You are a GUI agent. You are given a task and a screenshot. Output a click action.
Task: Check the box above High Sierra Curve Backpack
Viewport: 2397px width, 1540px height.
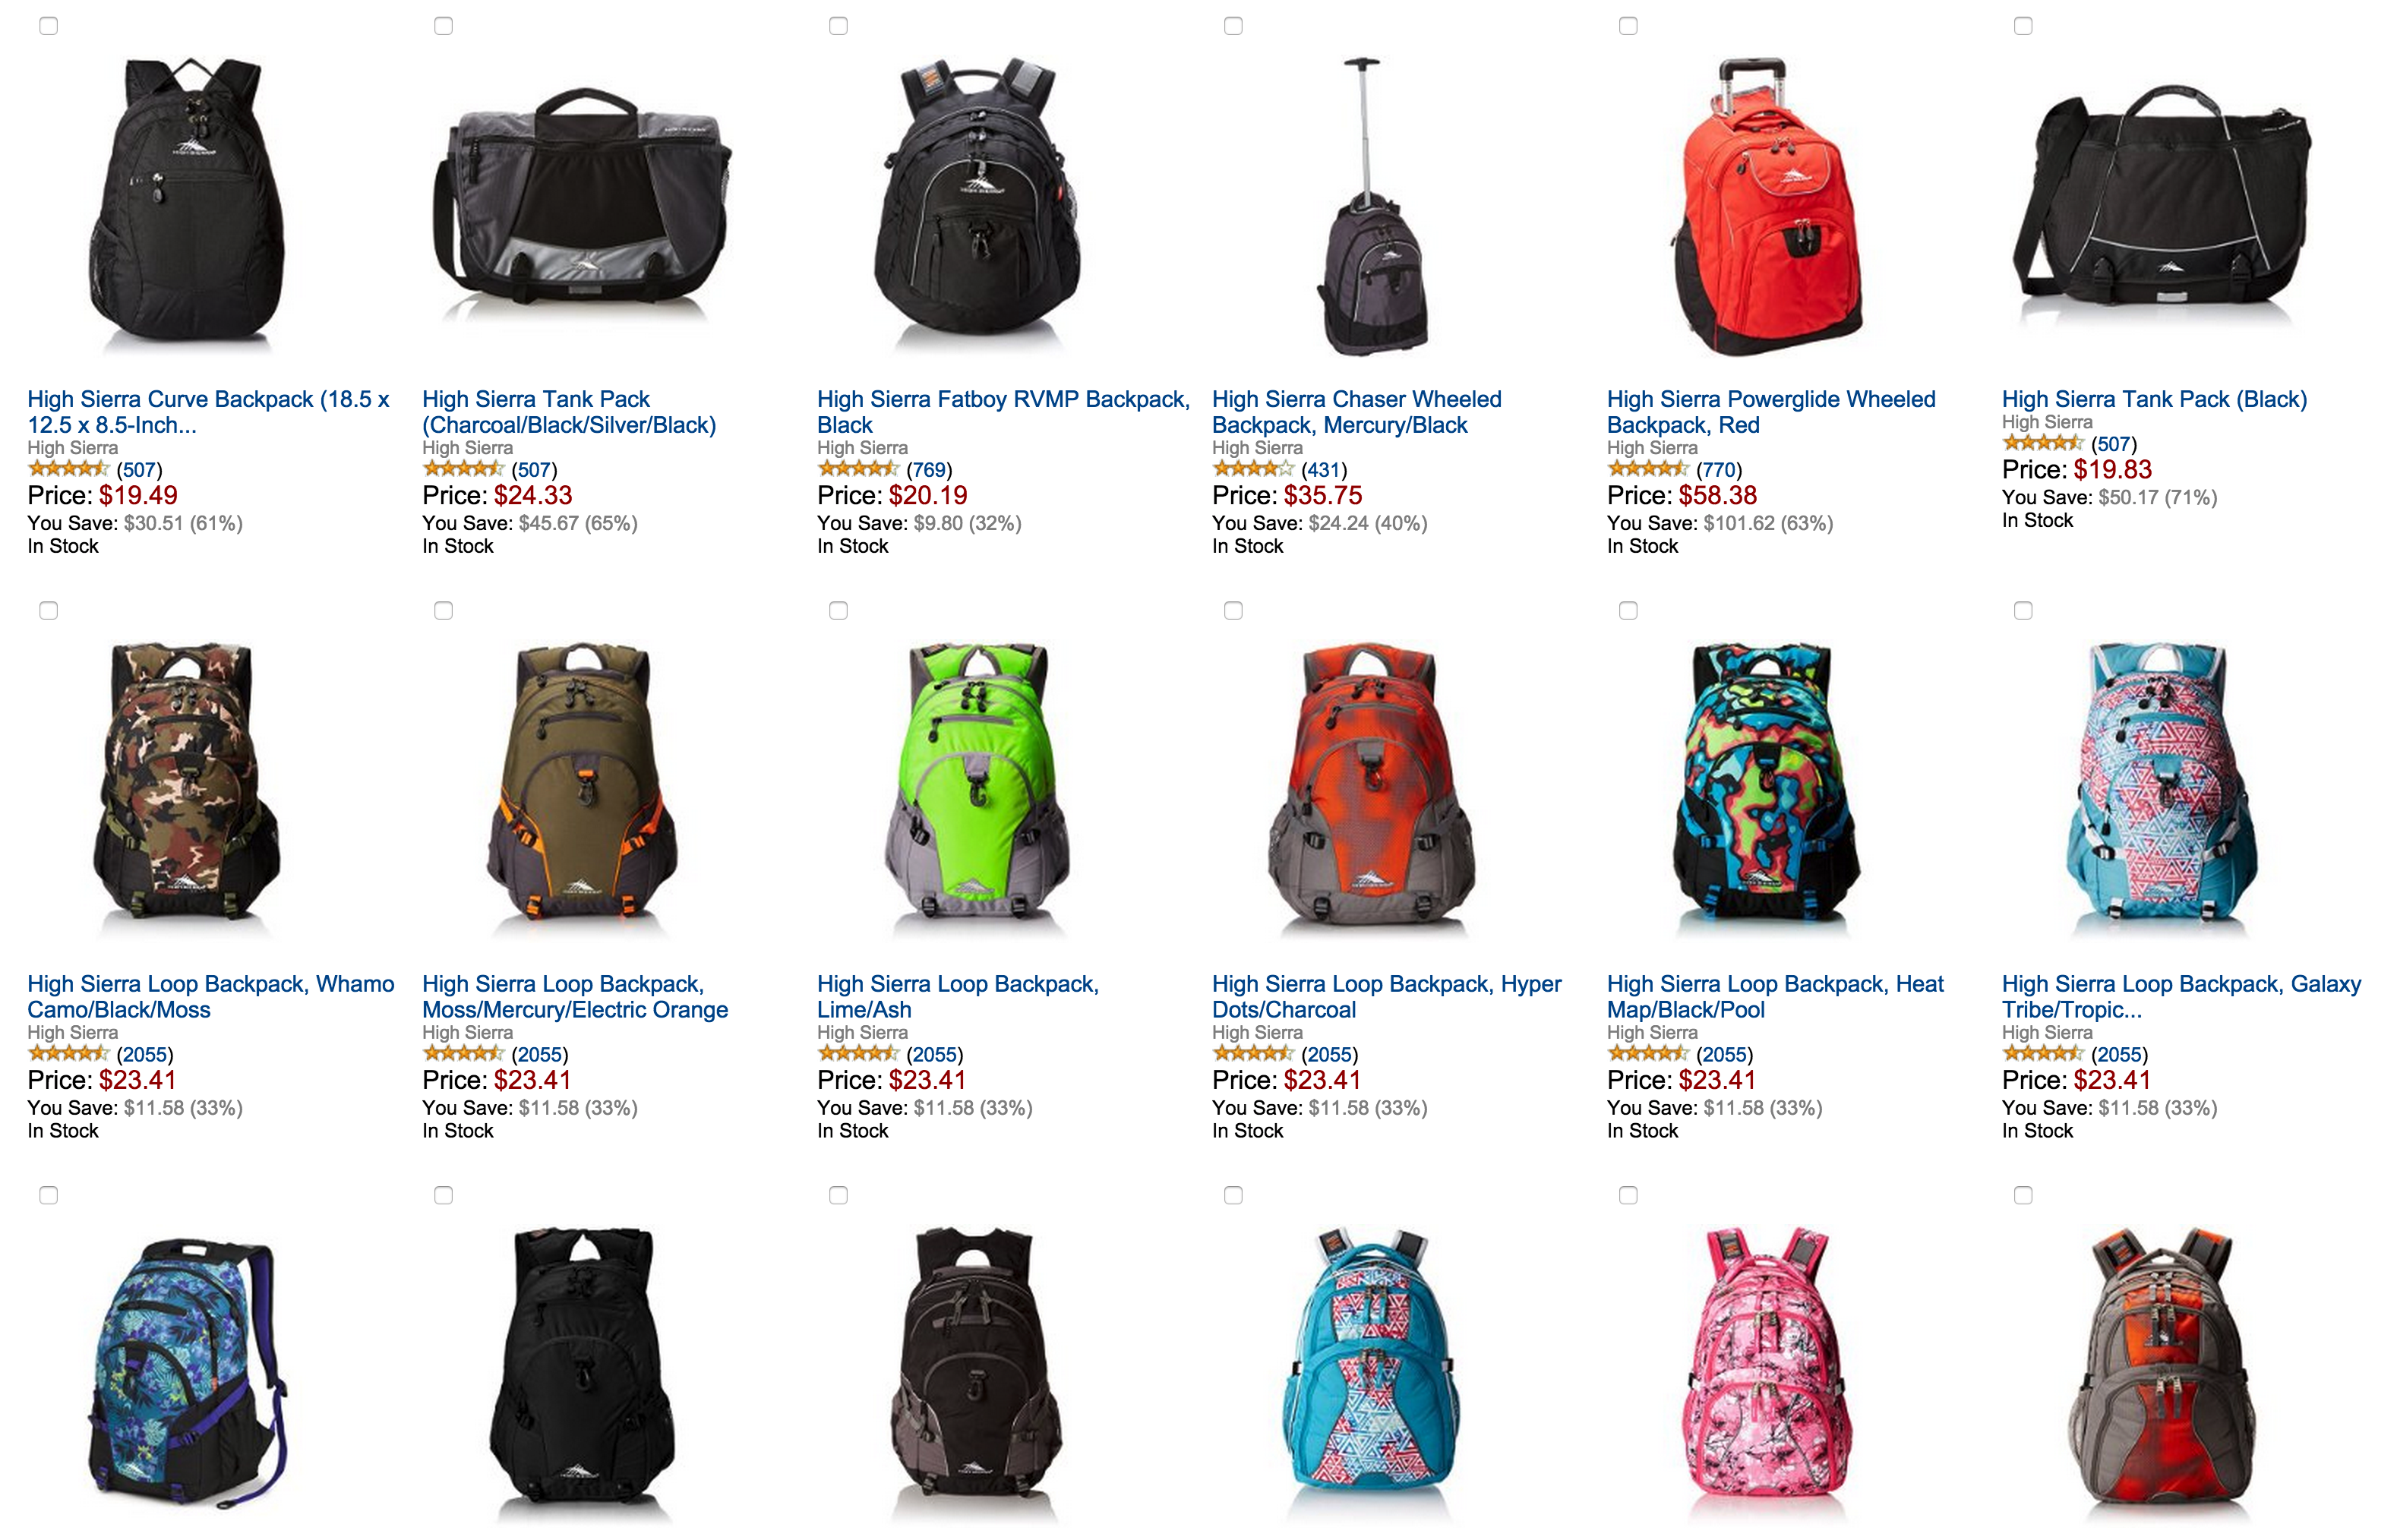[48, 26]
